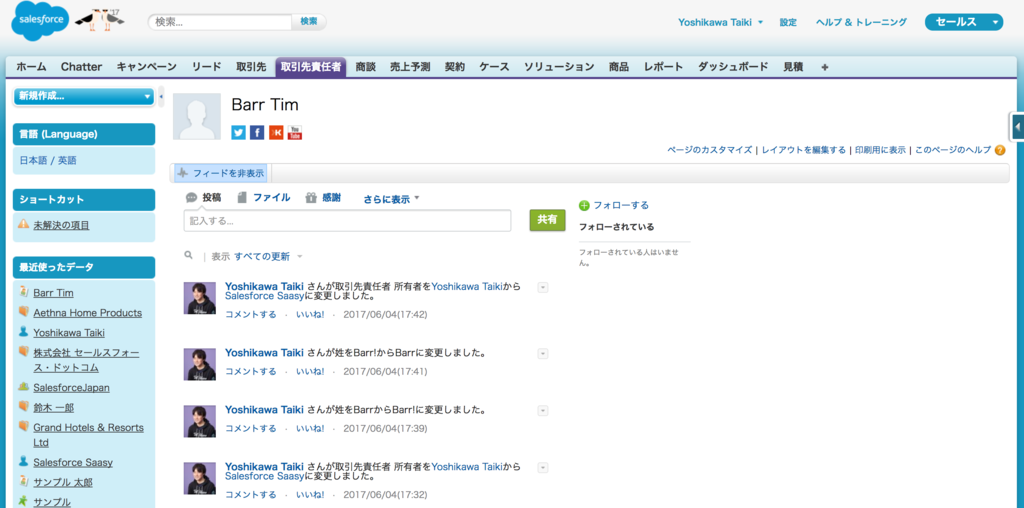Select the 取引先責任者 tab
The width and height of the screenshot is (1024, 508).
[311, 67]
